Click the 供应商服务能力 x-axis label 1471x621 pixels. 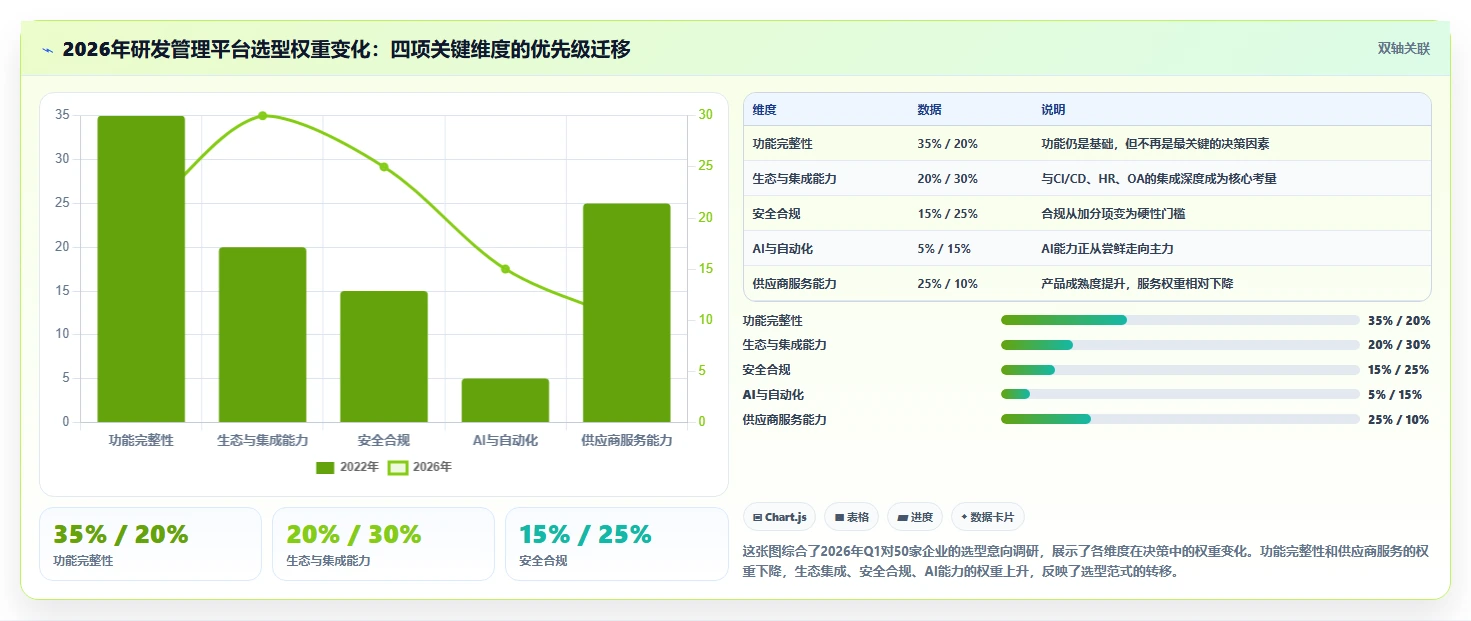point(627,440)
